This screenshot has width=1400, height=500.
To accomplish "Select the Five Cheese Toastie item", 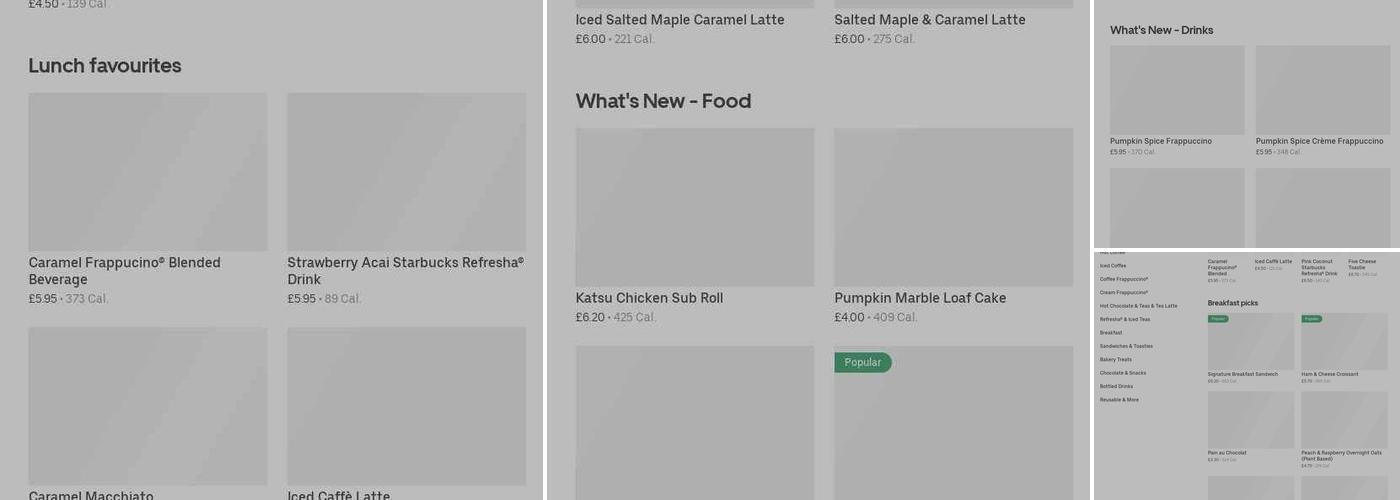I will [1363, 265].
